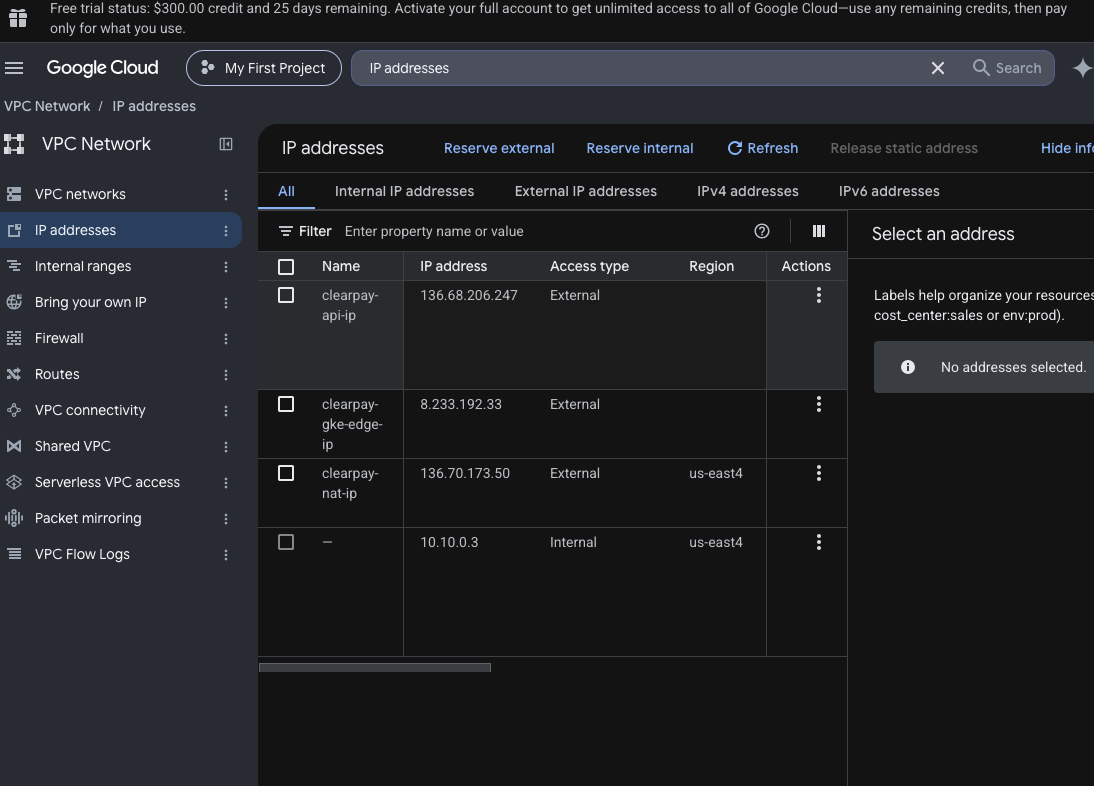The width and height of the screenshot is (1094, 786).
Task: Open more options for Firewall
Action: pos(226,338)
